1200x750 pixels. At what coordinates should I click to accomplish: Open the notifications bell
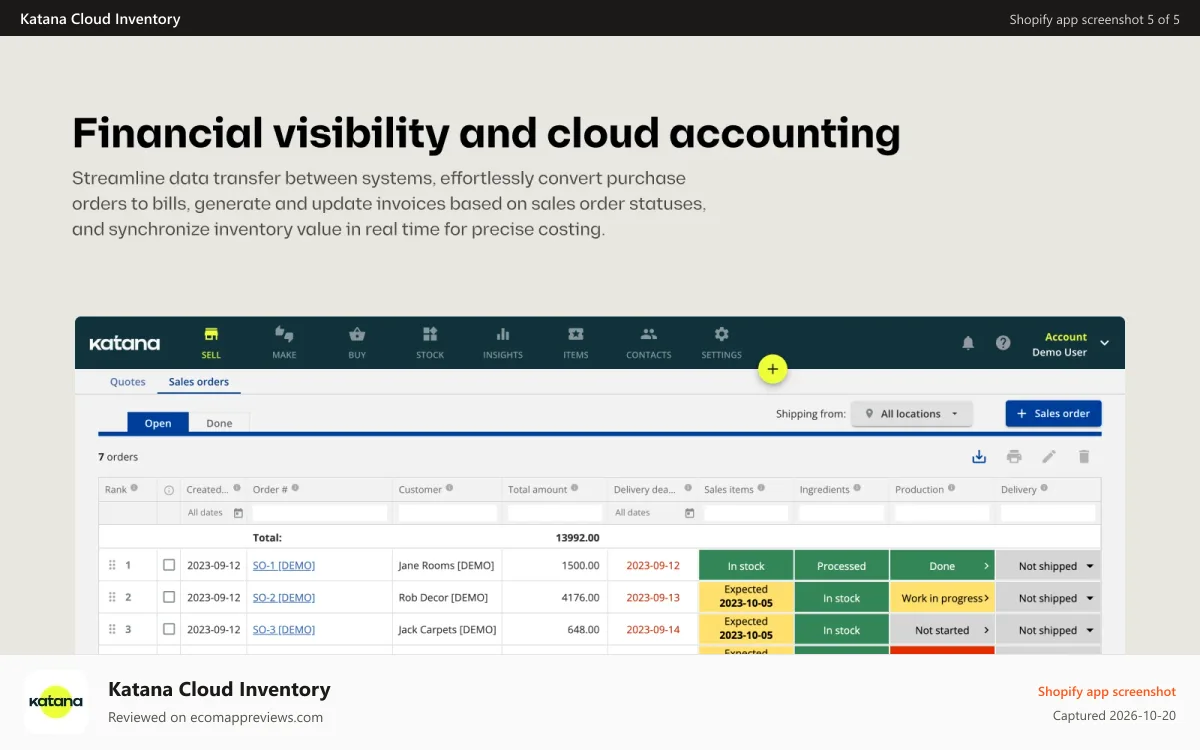(x=968, y=343)
